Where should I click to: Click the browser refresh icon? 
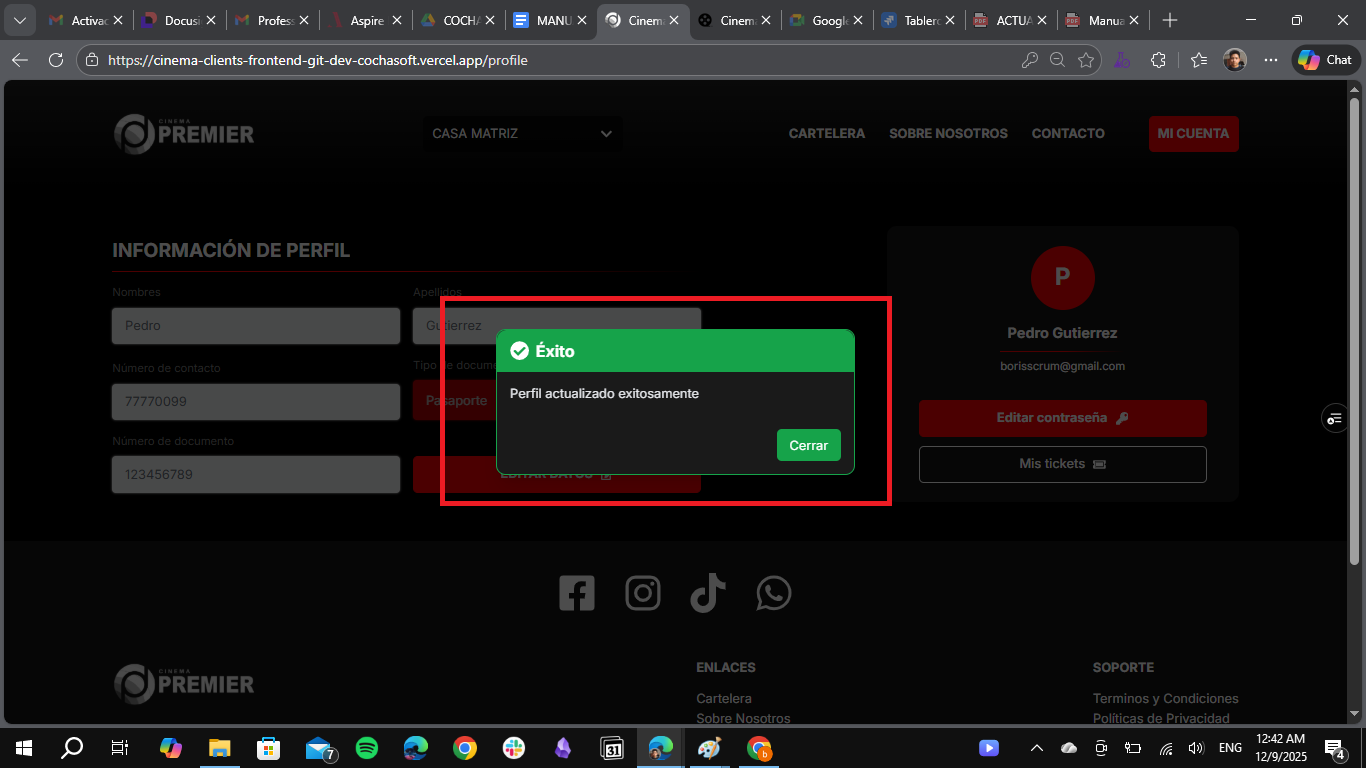[56, 60]
